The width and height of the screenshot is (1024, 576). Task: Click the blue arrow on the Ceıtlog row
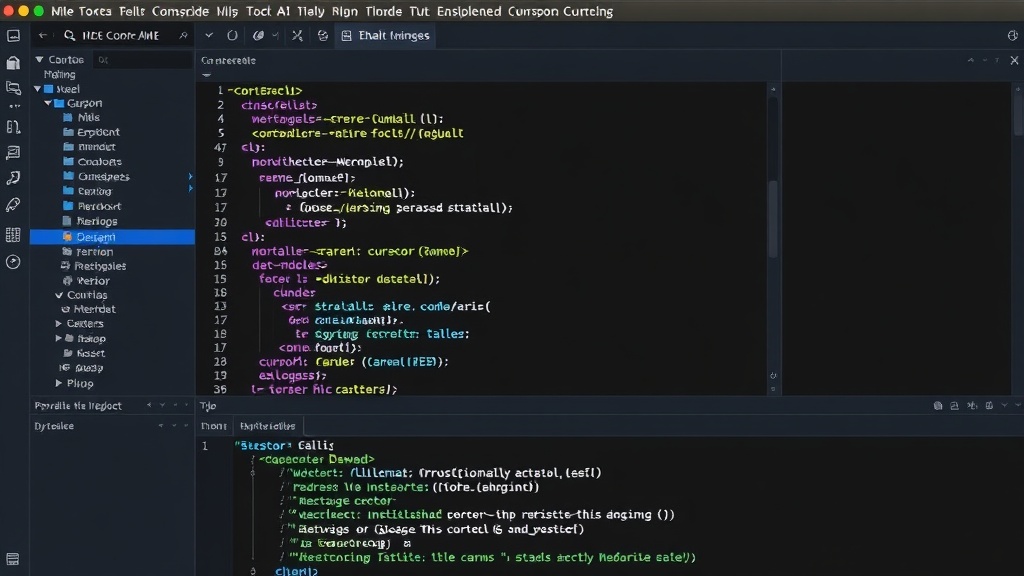[190, 189]
